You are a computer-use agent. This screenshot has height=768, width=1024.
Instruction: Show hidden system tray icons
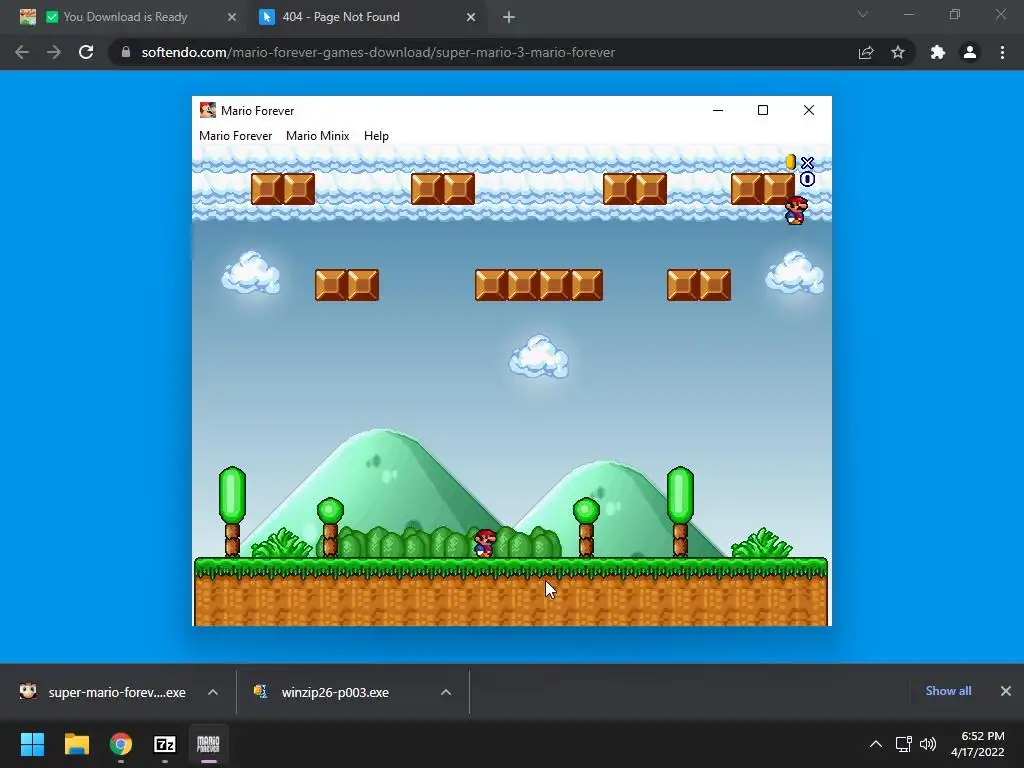[876, 744]
